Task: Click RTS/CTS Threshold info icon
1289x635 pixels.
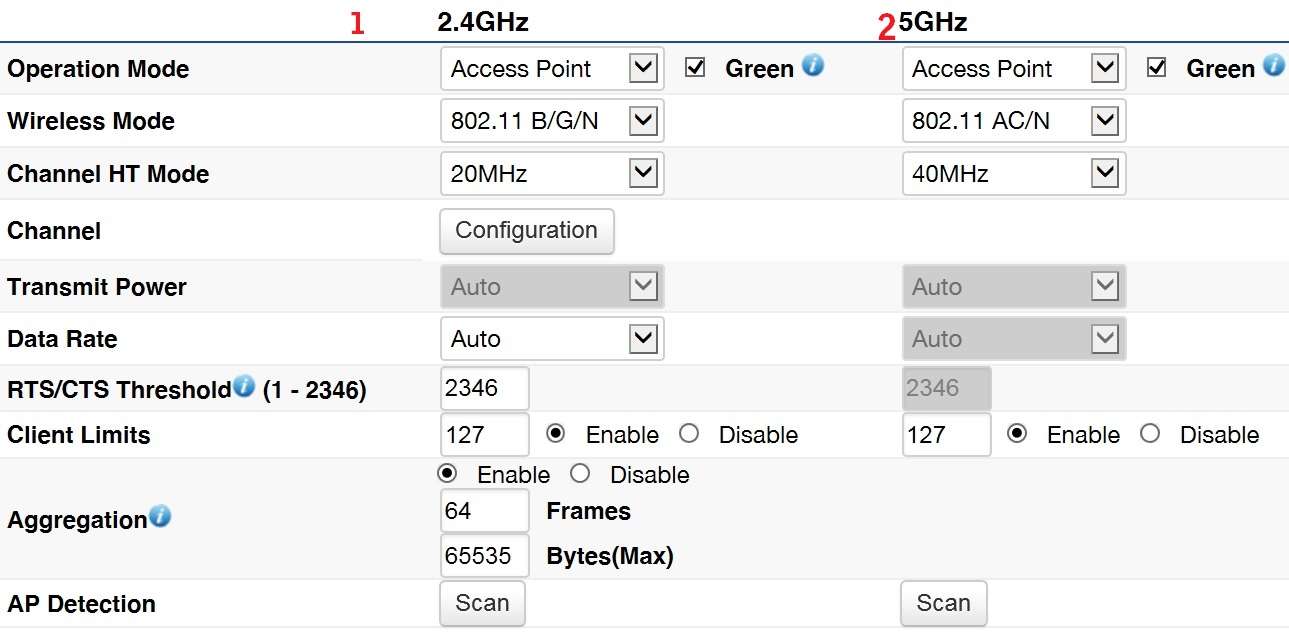Action: pos(244,387)
